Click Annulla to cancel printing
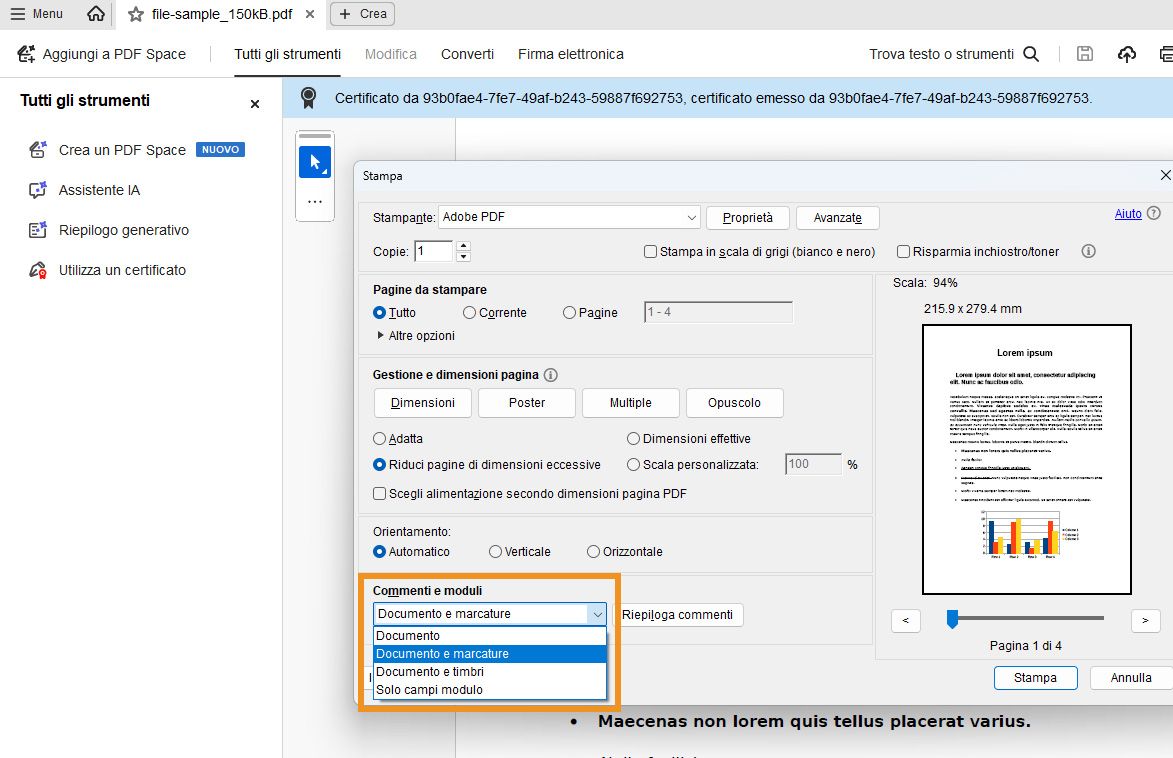1173x758 pixels. point(1131,678)
